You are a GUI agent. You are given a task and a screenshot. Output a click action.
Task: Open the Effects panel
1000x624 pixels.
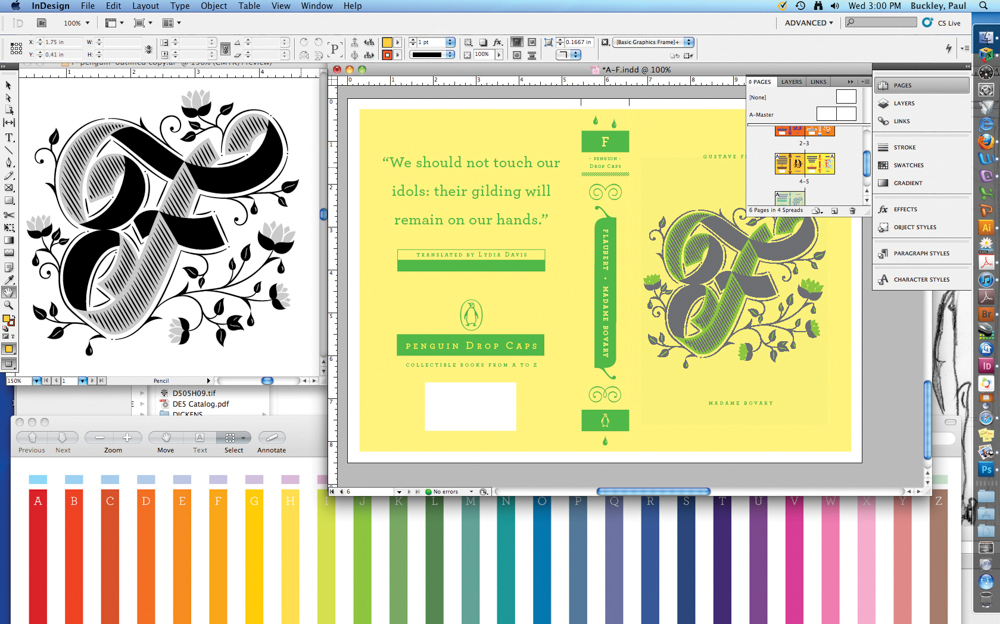tap(905, 209)
